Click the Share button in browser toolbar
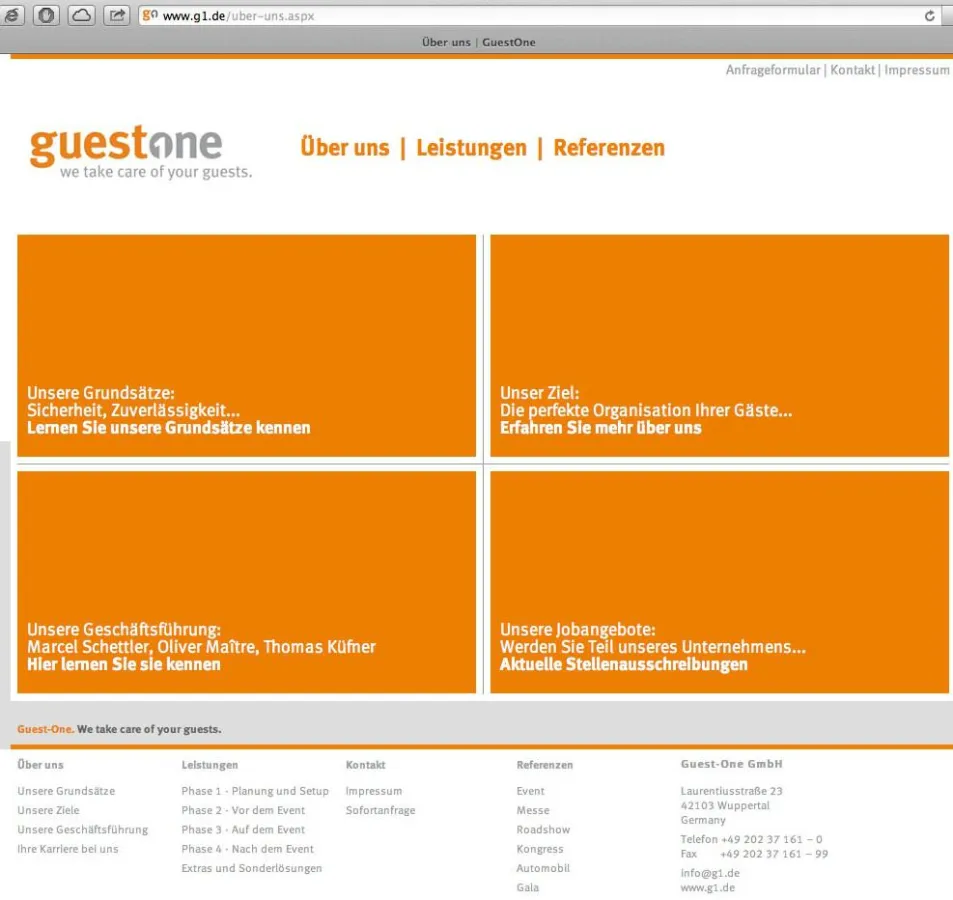Viewport: 953px width, 900px height. [x=117, y=15]
